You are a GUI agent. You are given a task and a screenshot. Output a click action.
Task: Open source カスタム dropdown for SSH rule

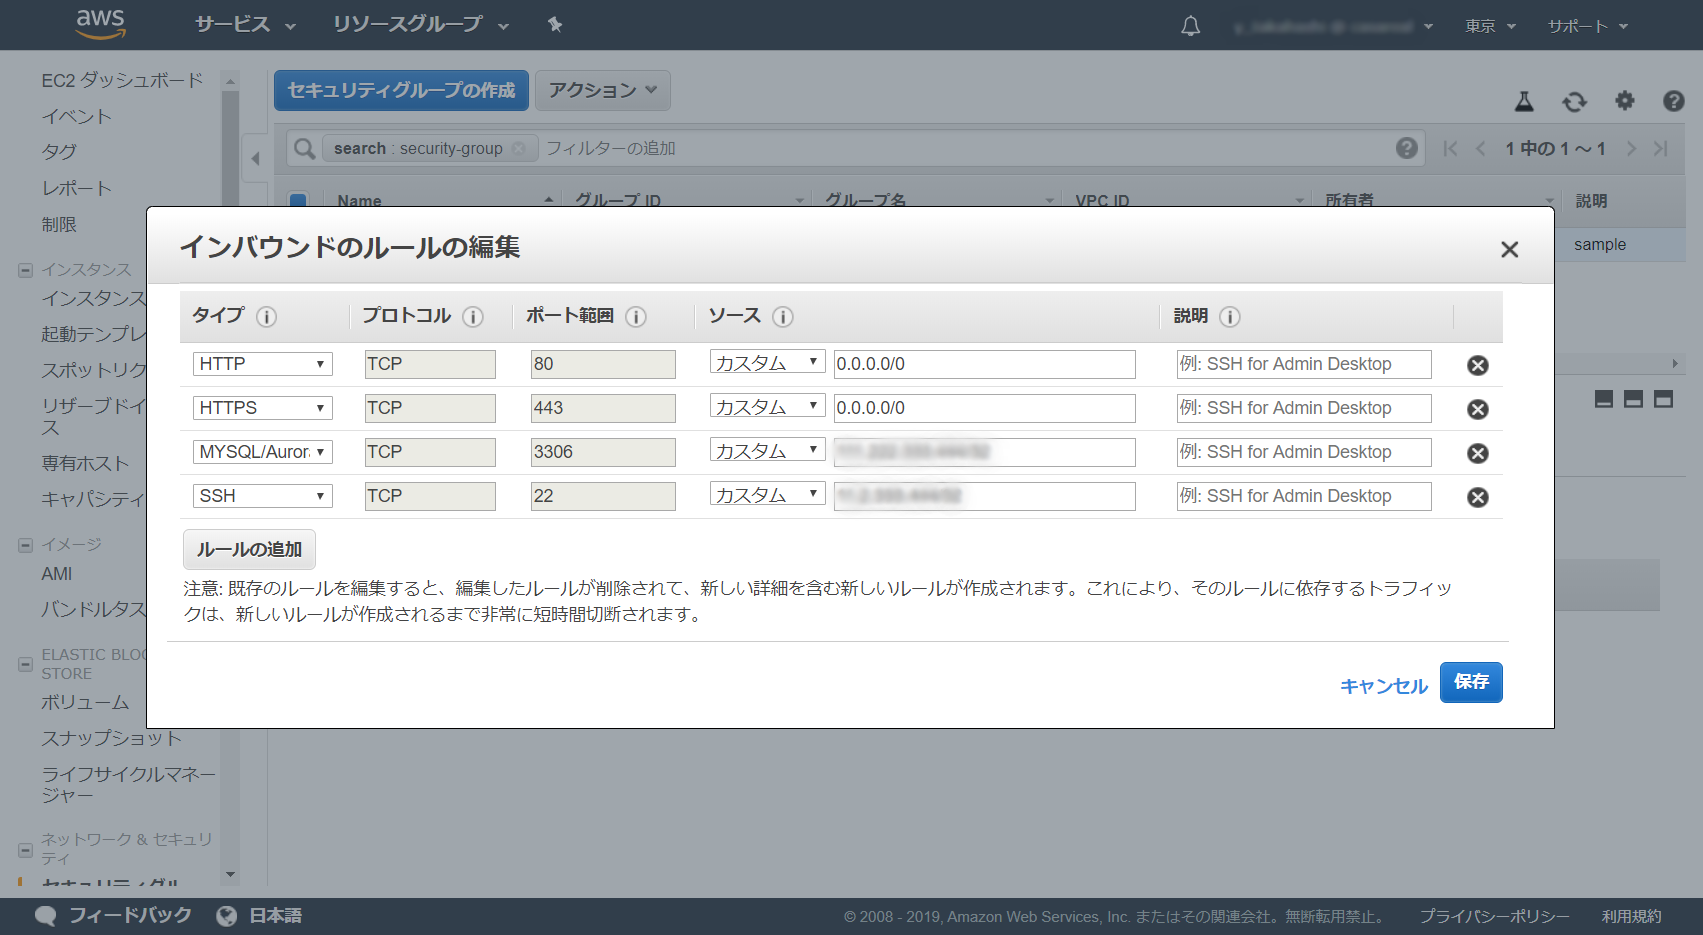[768, 495]
